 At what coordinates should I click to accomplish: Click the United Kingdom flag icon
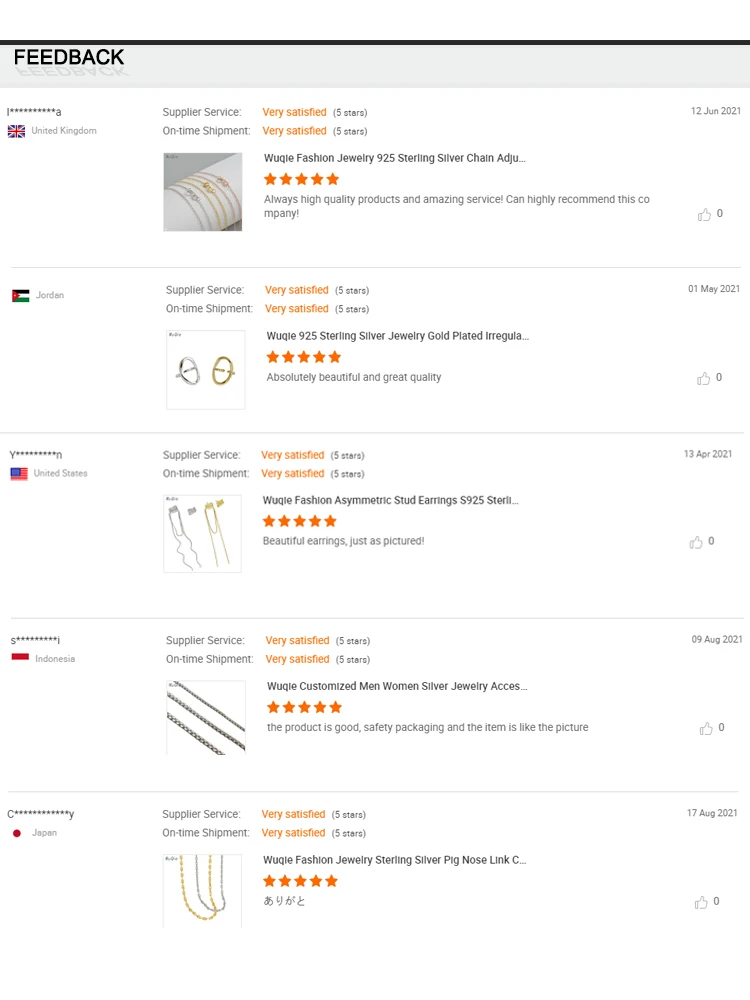coord(17,131)
